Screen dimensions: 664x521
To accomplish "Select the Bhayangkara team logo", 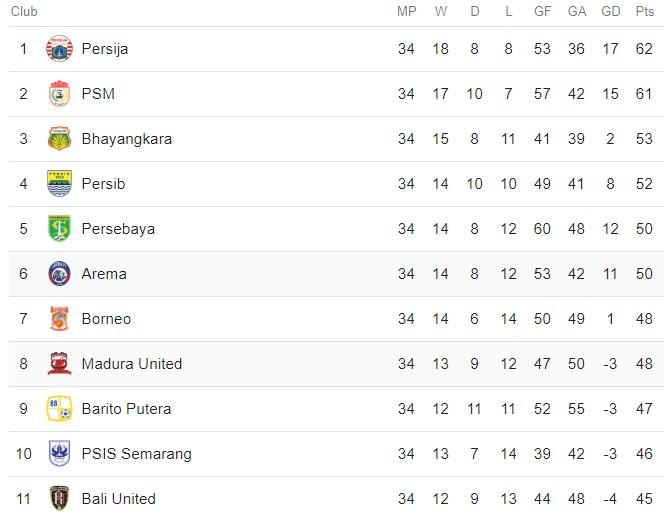I will 60,139.
